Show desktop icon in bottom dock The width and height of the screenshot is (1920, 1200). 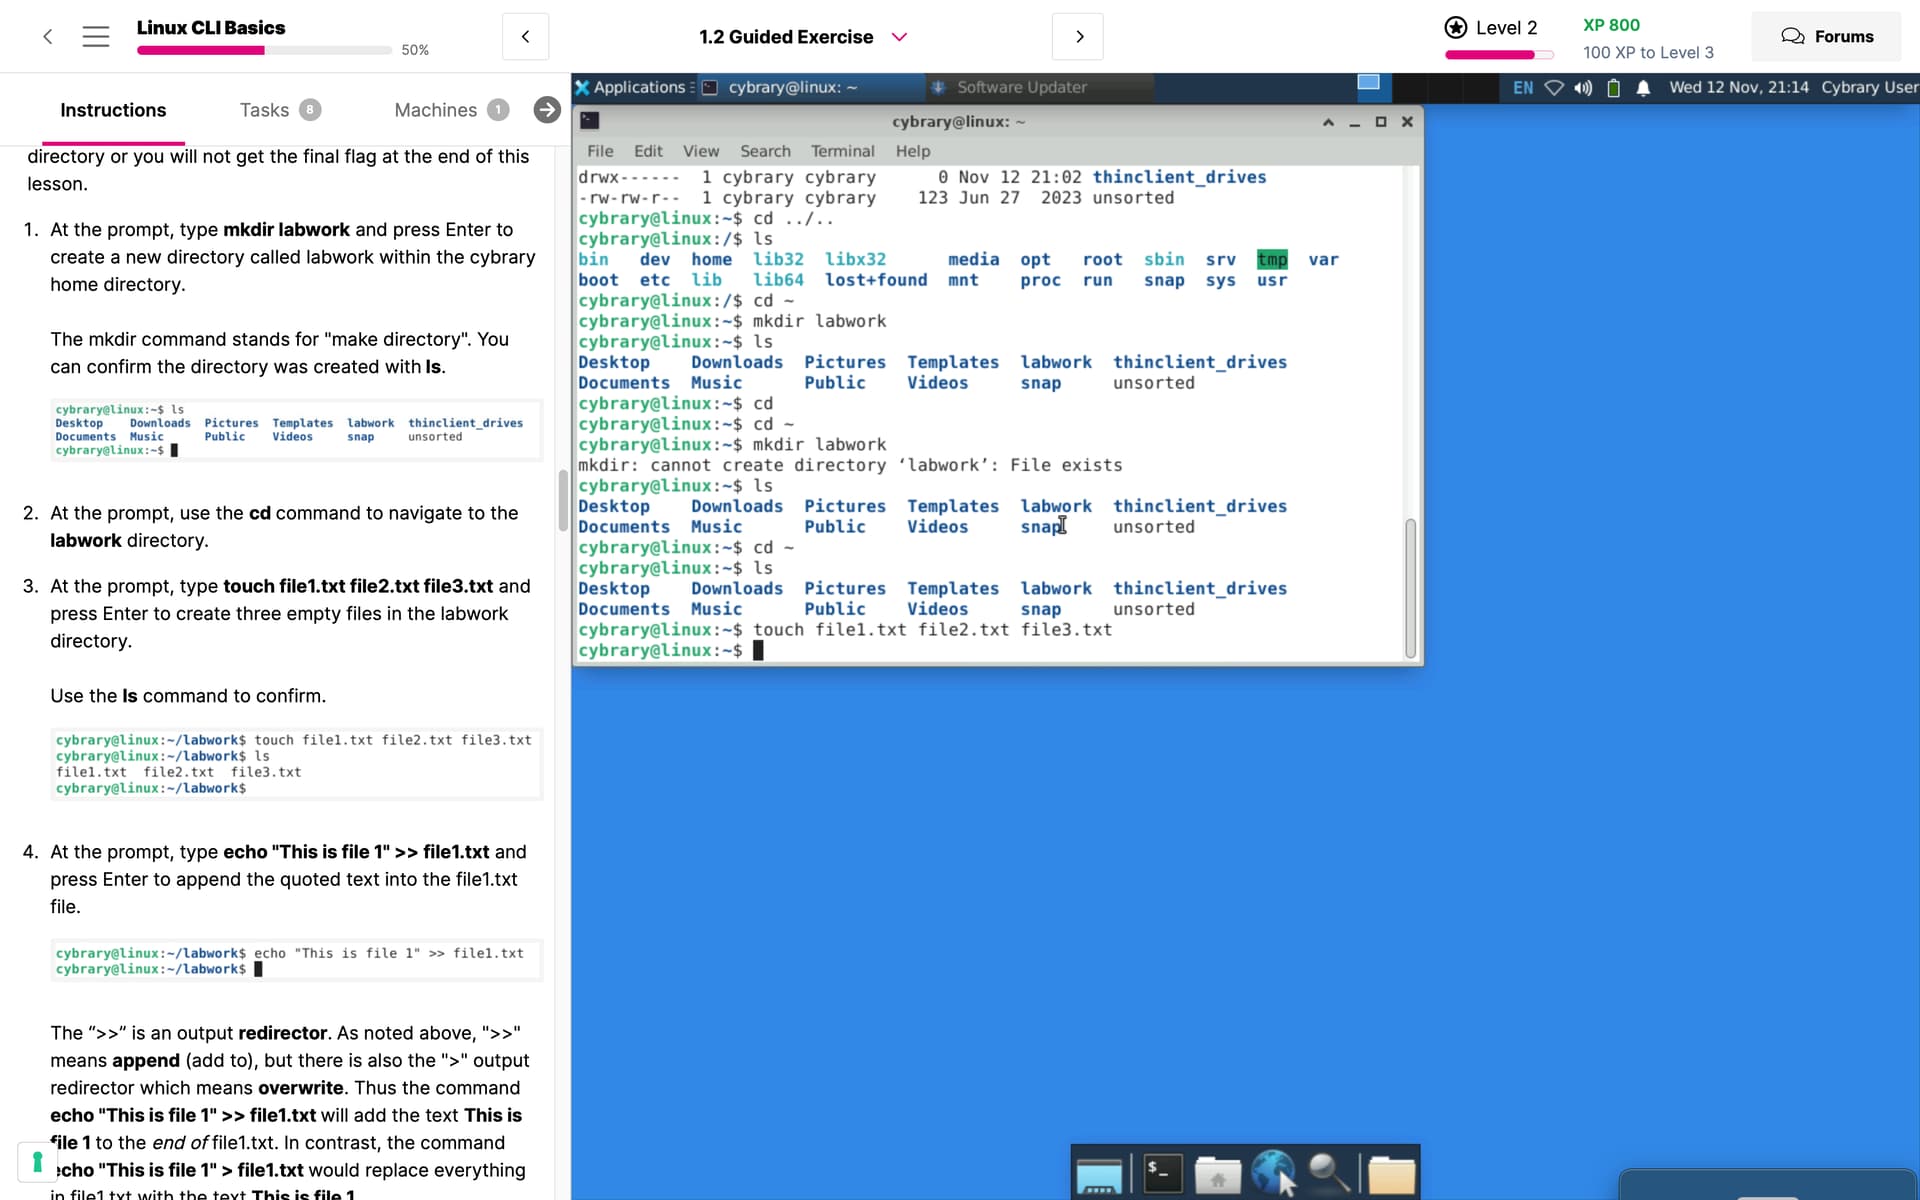coord(1099,1175)
